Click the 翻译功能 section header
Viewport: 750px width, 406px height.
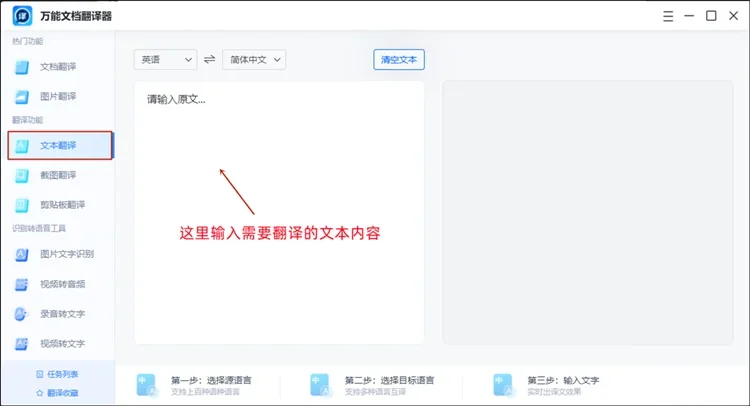tap(27, 120)
